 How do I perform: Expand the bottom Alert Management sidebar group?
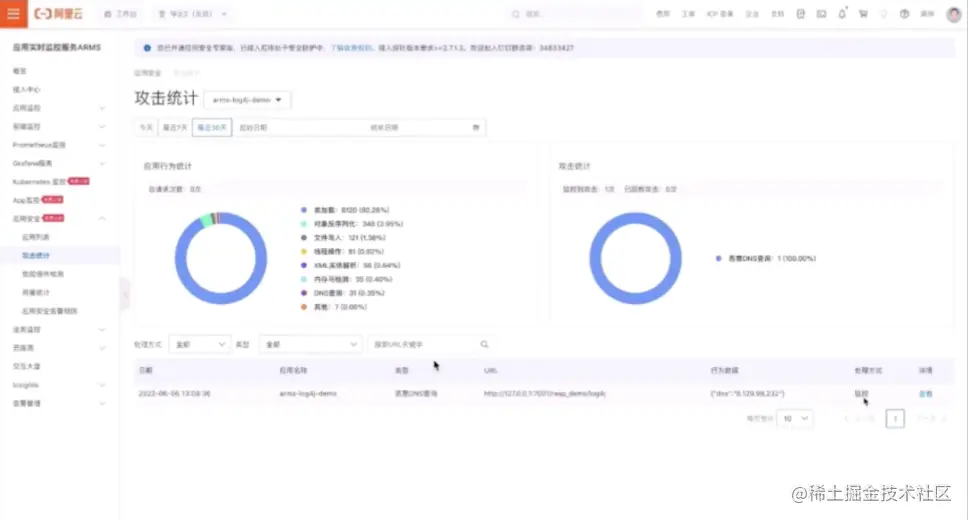59,403
